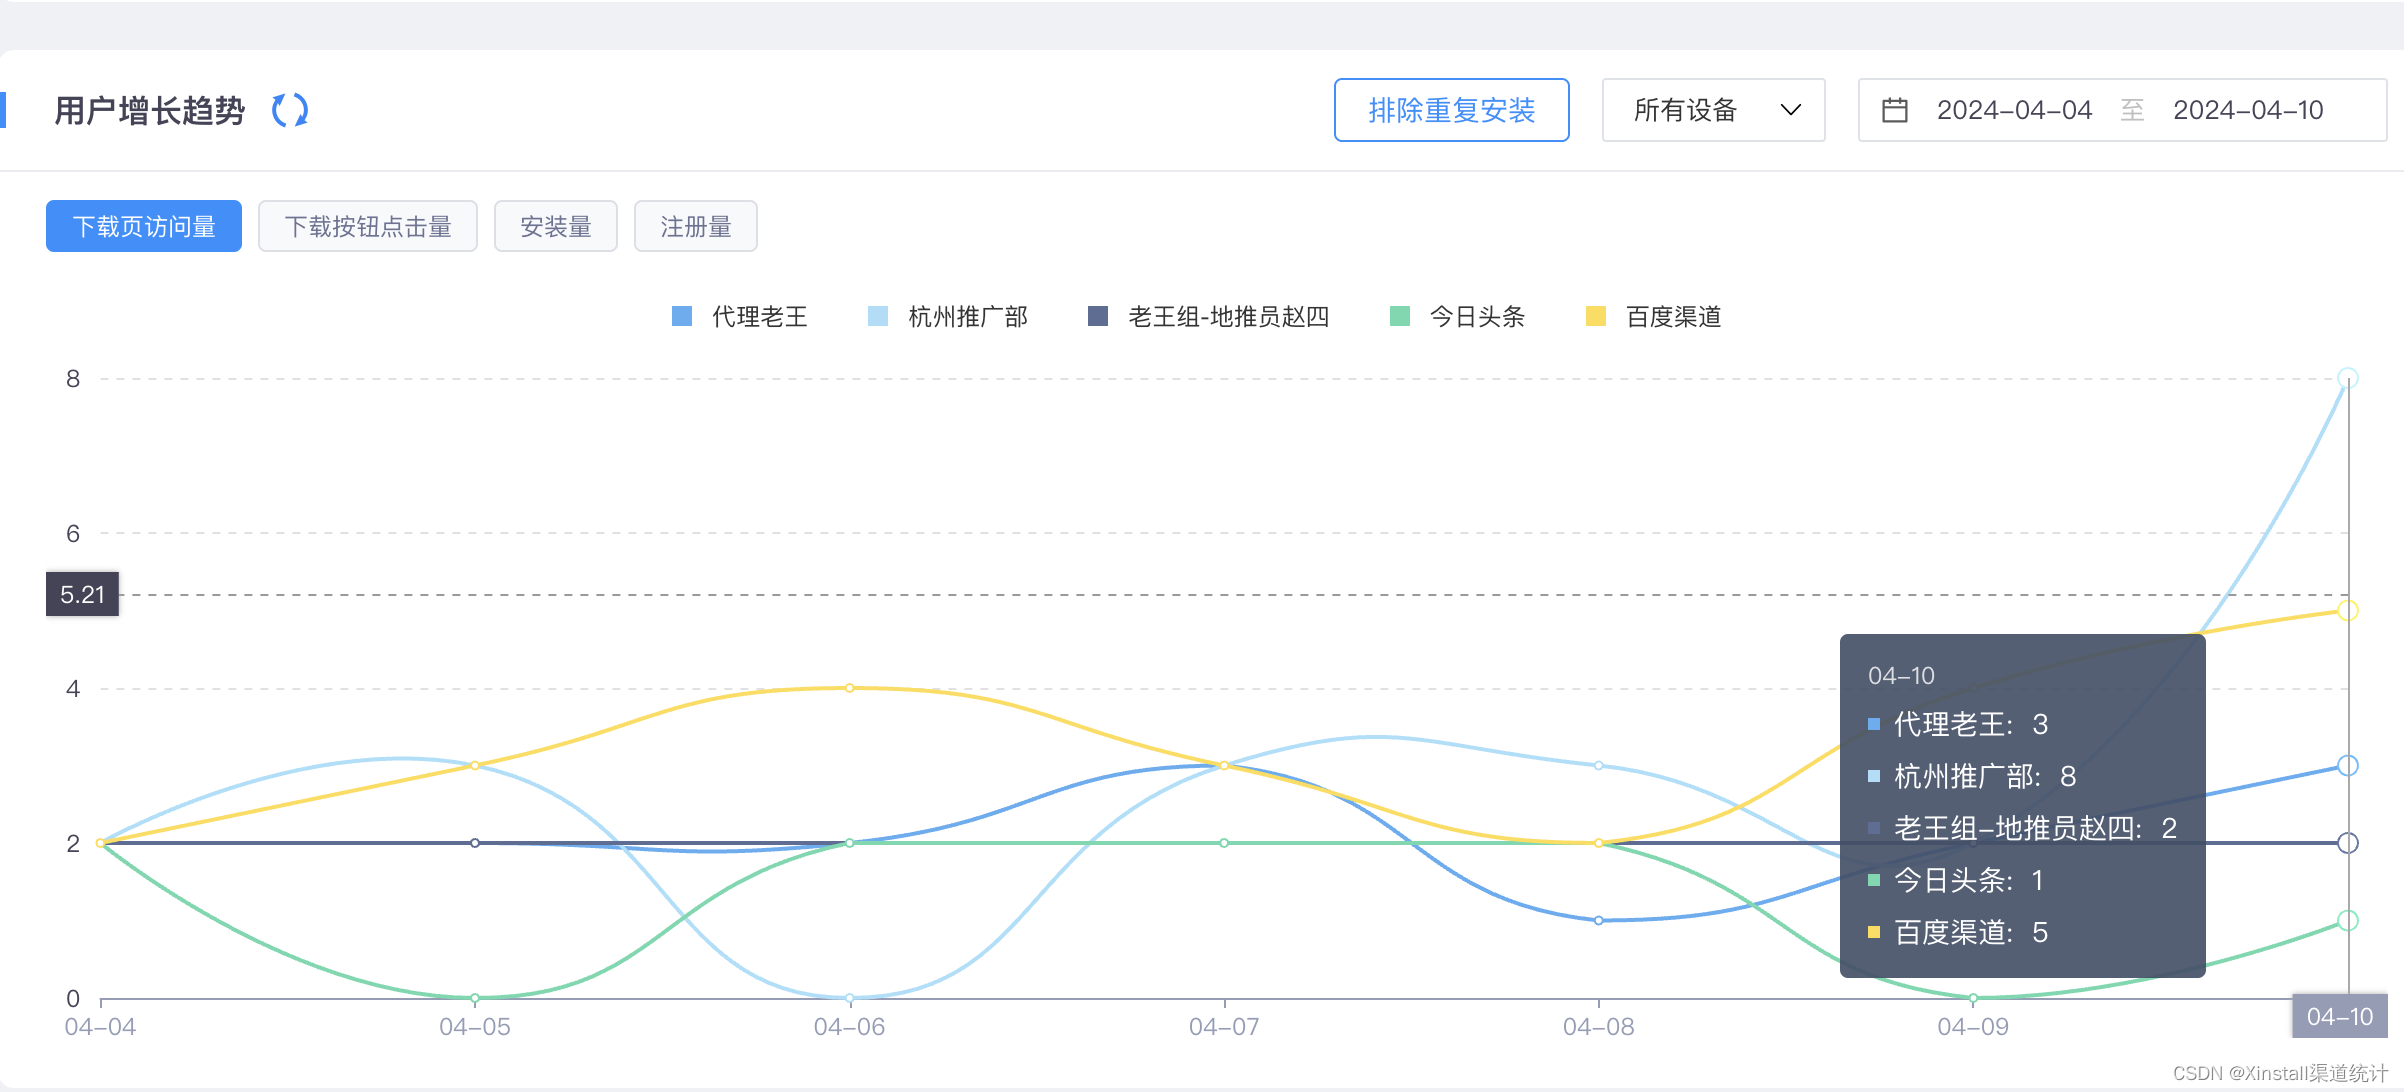This screenshot has height=1092, width=2404.
Task: Click the yellow 百度渠道 legend color square
Action: [1596, 317]
